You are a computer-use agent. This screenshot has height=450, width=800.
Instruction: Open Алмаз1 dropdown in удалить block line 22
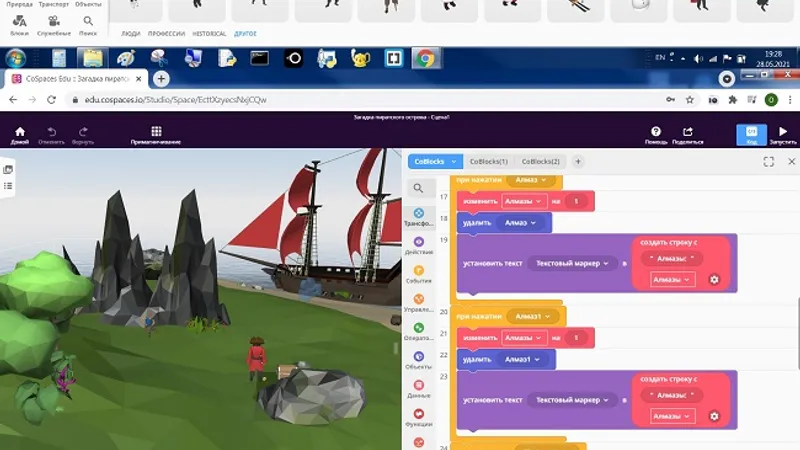[x=522, y=360]
